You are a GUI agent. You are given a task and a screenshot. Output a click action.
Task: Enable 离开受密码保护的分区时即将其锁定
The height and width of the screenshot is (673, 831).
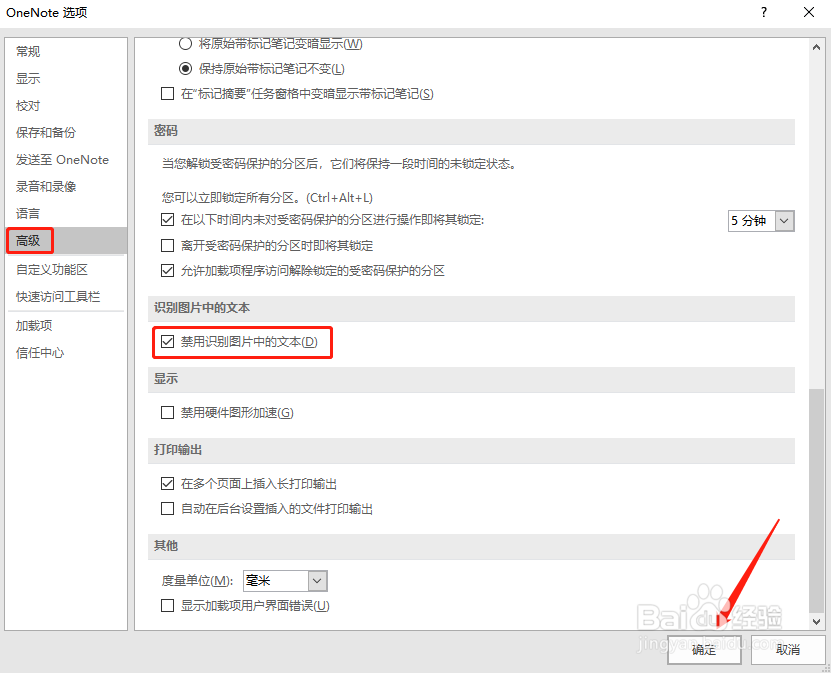167,245
